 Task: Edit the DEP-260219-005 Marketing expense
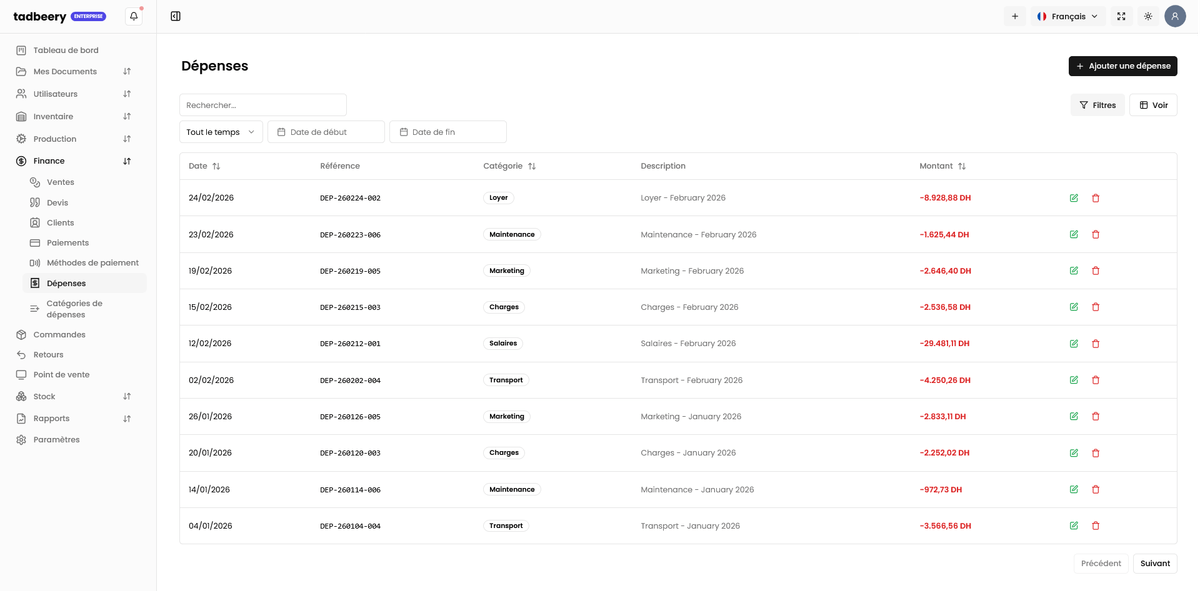[x=1074, y=271]
